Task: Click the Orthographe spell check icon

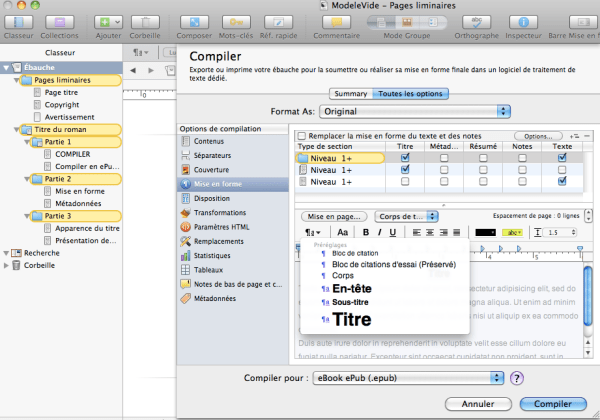Action: tap(476, 22)
